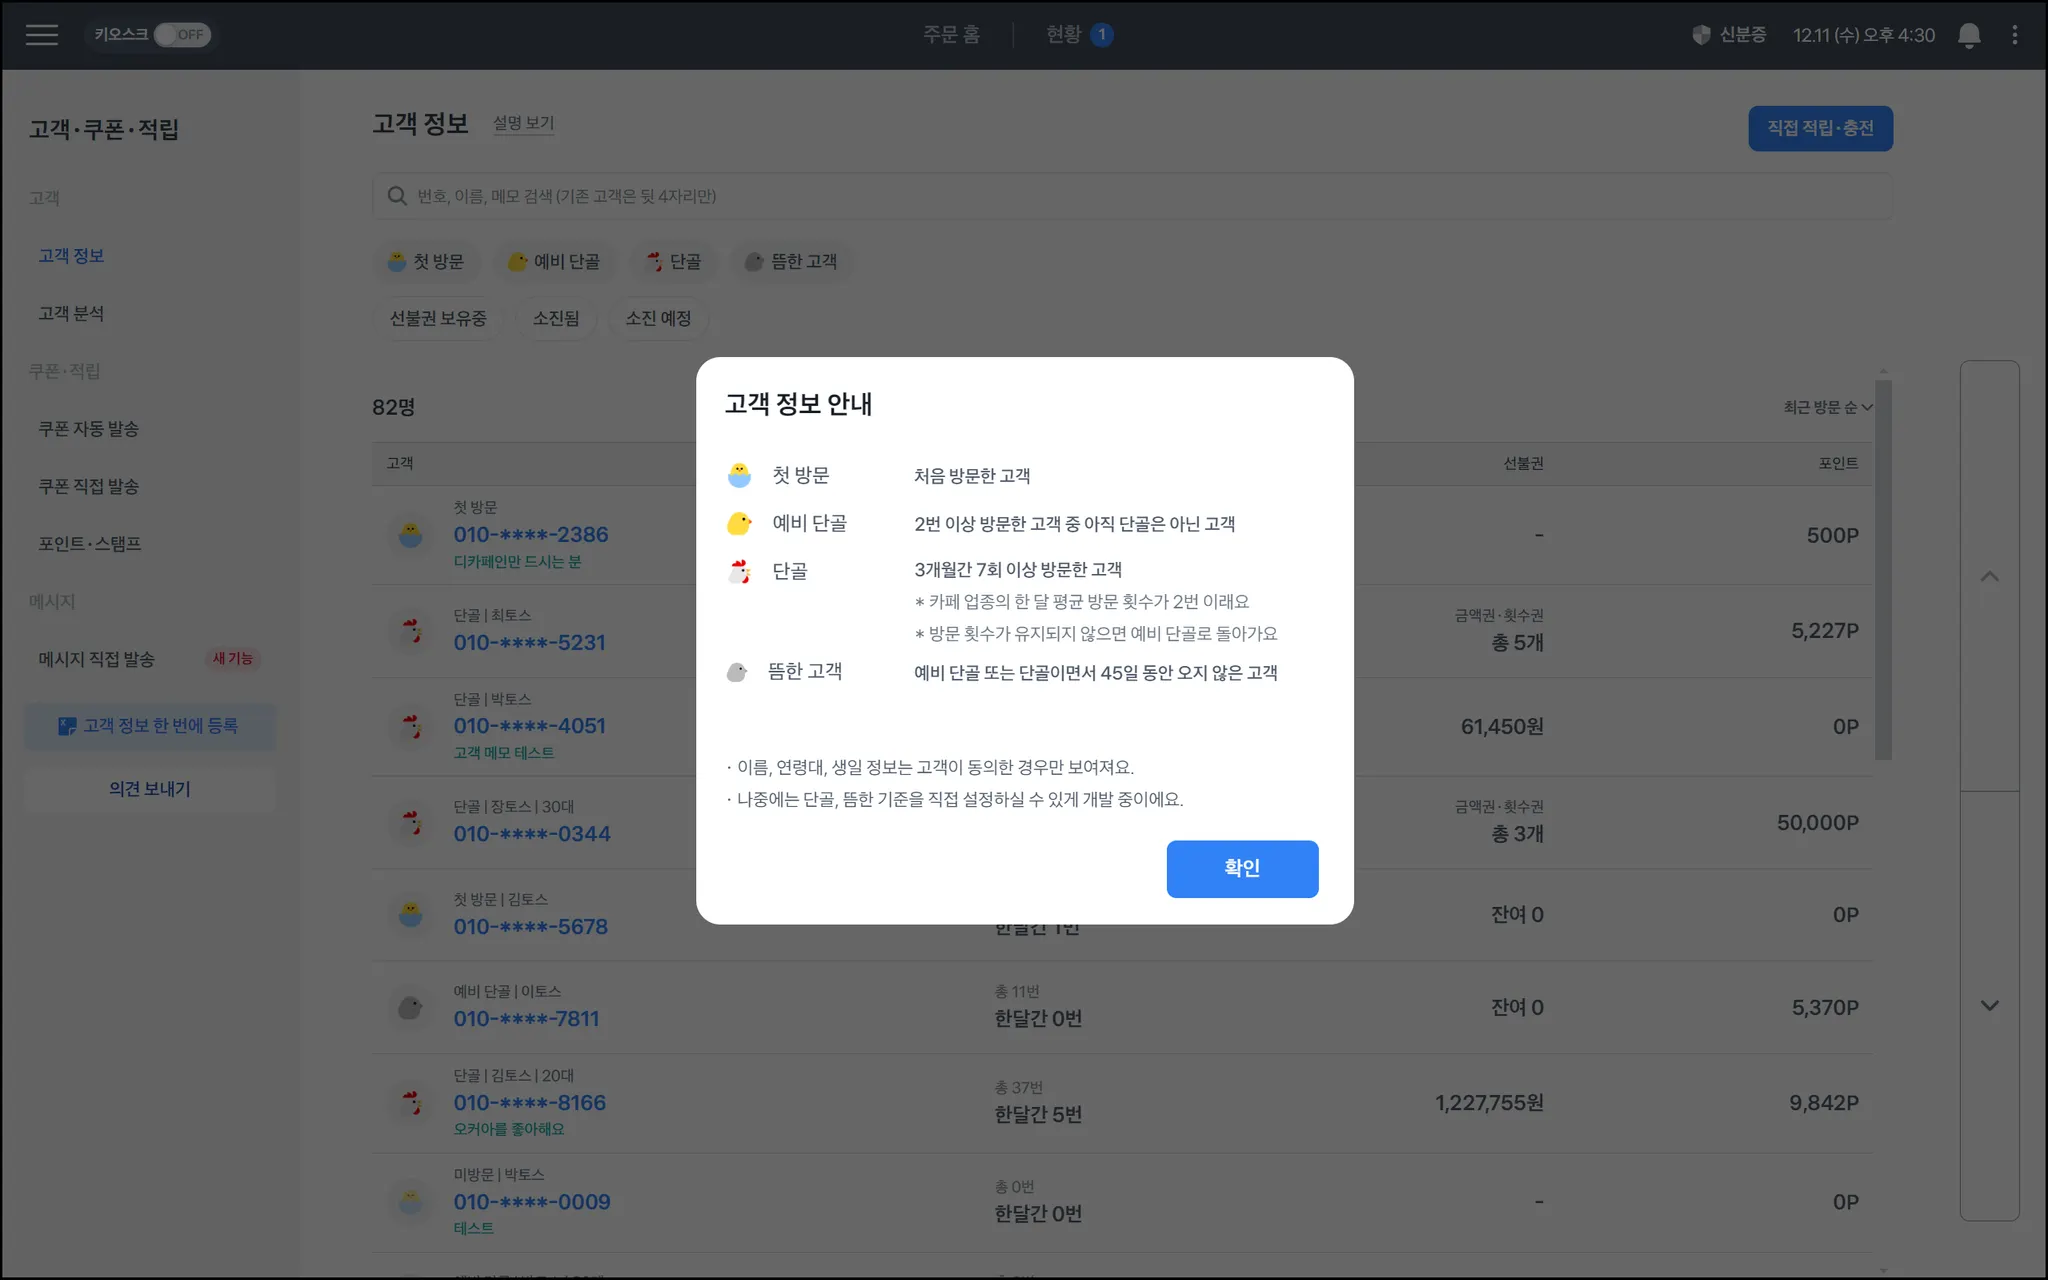This screenshot has height=1280, width=2048.
Task: Click the notification bell icon
Action: pyautogui.click(x=1968, y=35)
